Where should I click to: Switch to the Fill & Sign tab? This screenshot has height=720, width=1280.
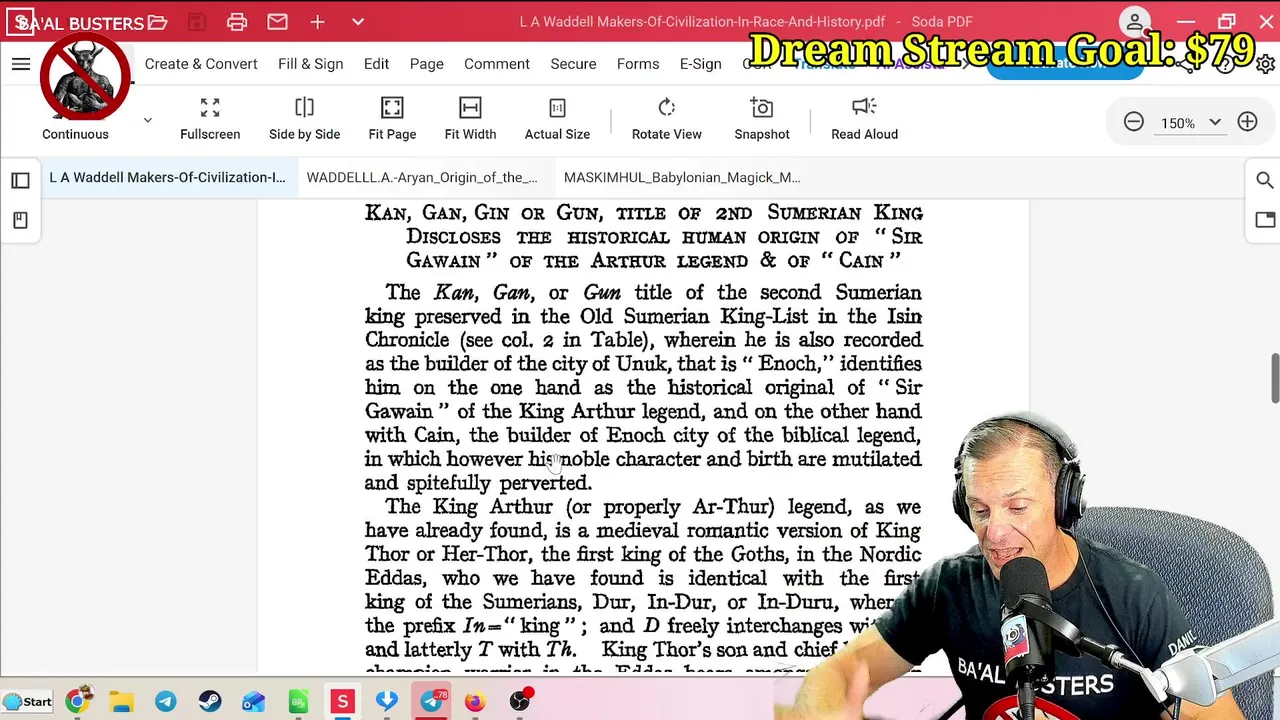coord(310,64)
